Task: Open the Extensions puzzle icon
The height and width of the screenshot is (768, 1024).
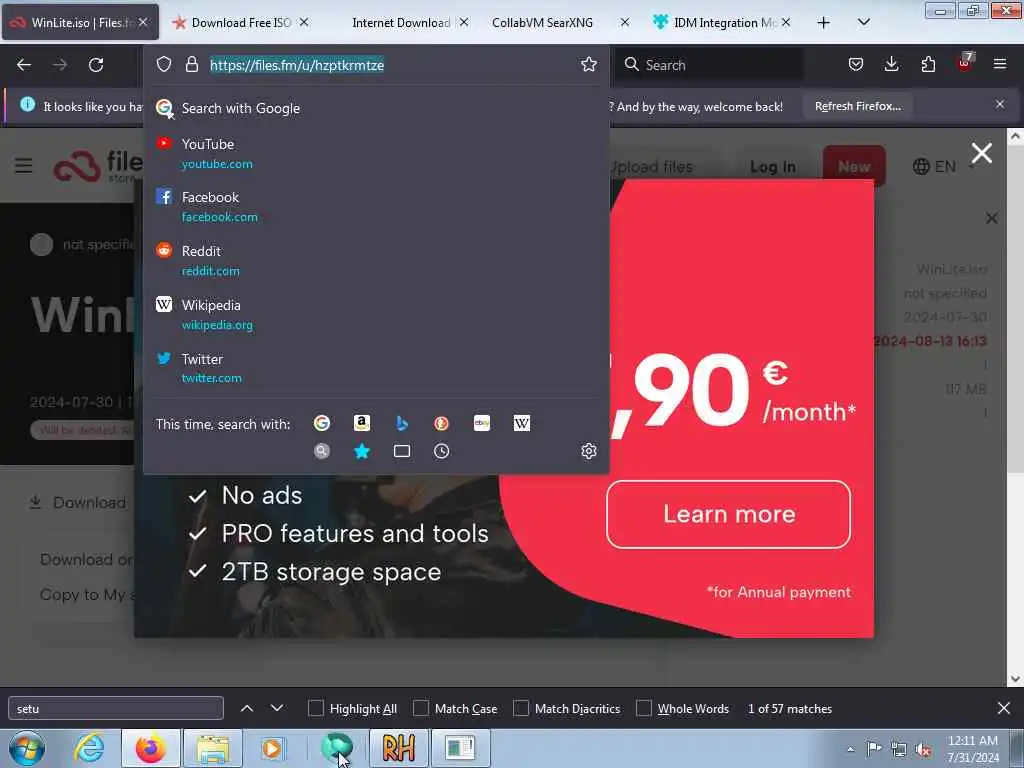Action: [928, 64]
